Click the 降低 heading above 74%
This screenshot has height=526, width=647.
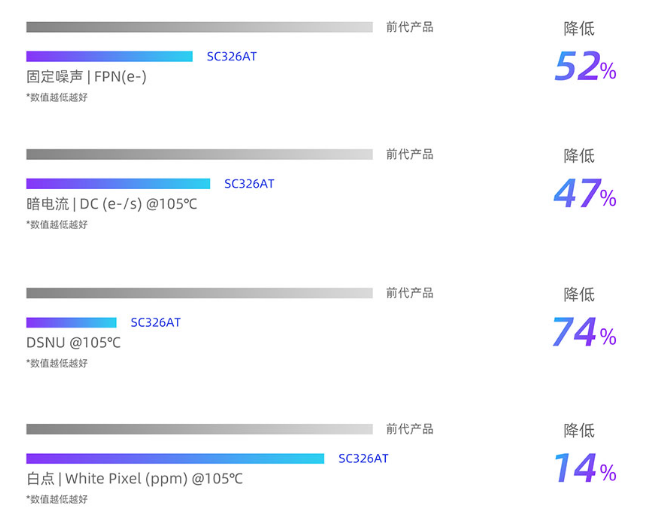pyautogui.click(x=579, y=294)
